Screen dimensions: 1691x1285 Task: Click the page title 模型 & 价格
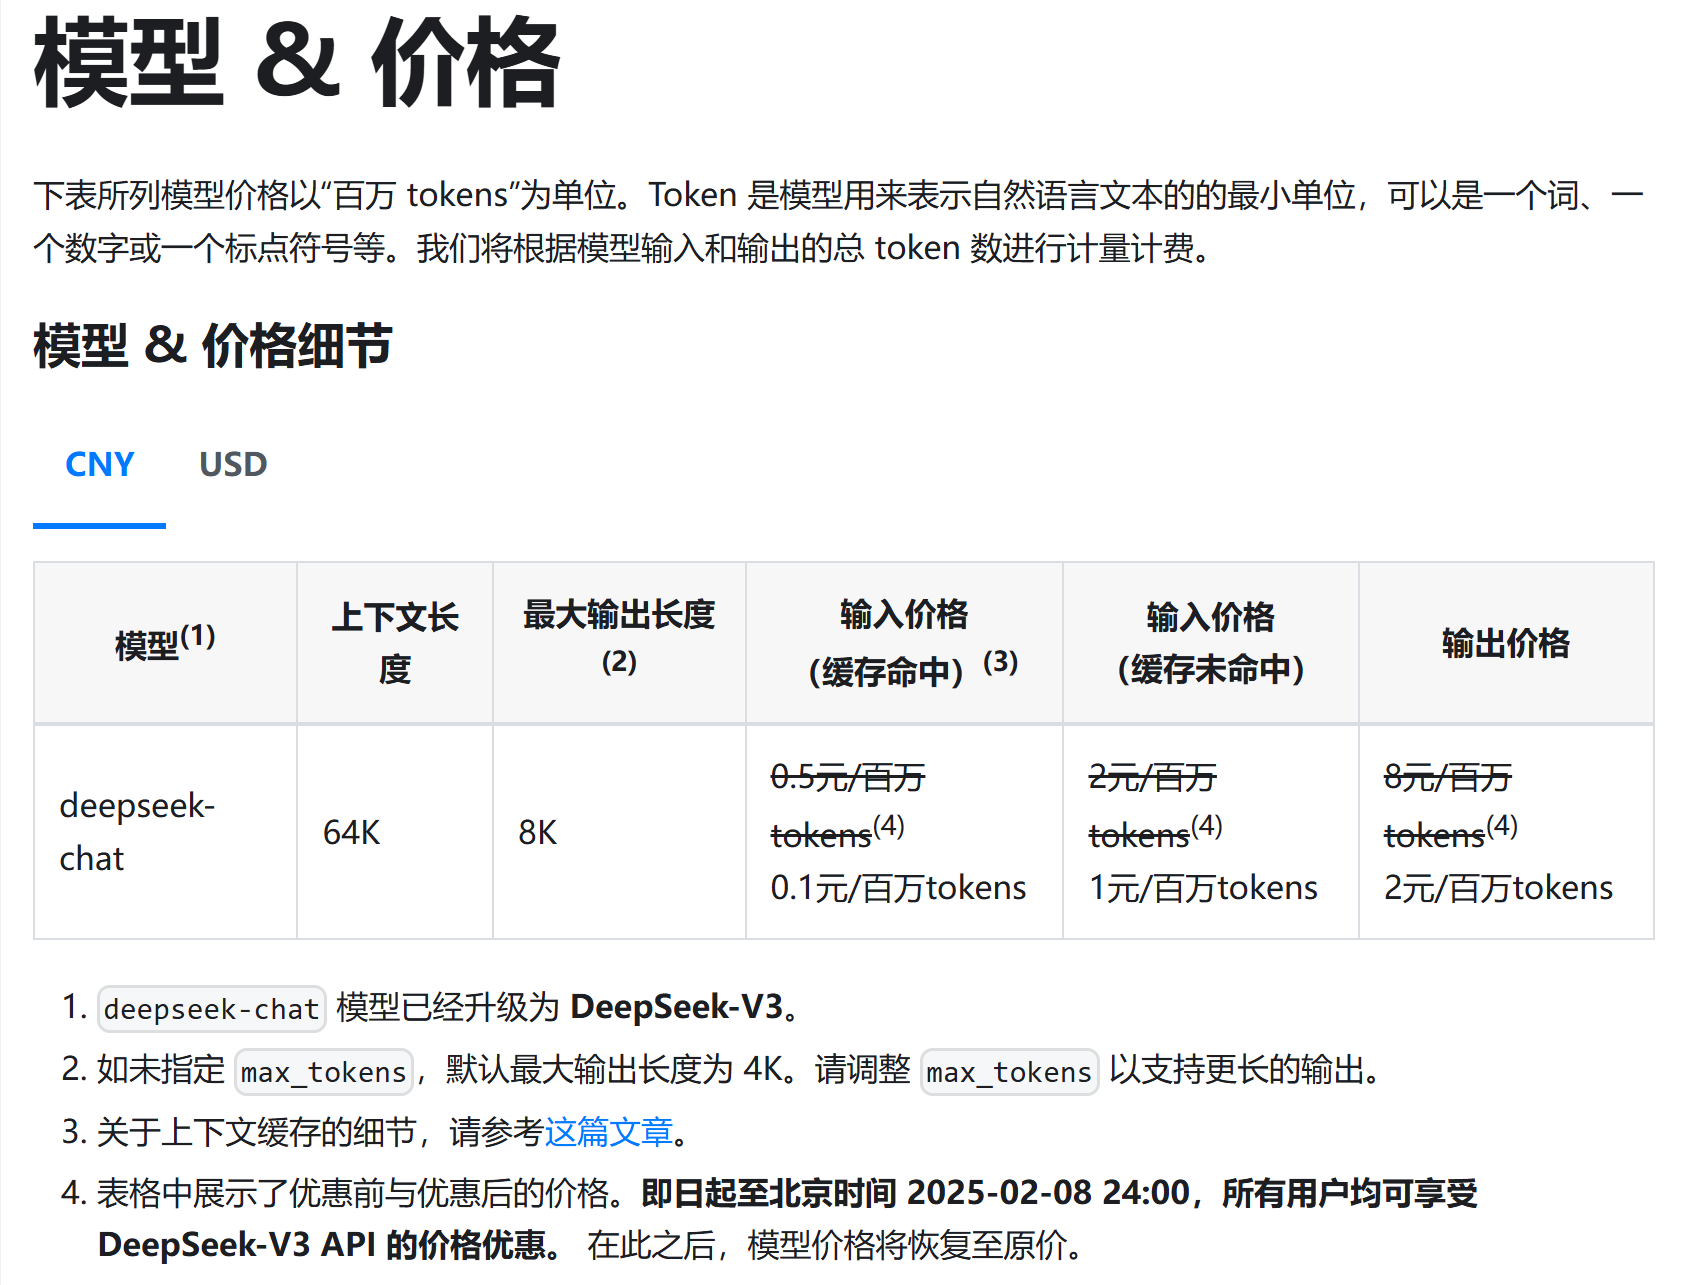point(297,62)
